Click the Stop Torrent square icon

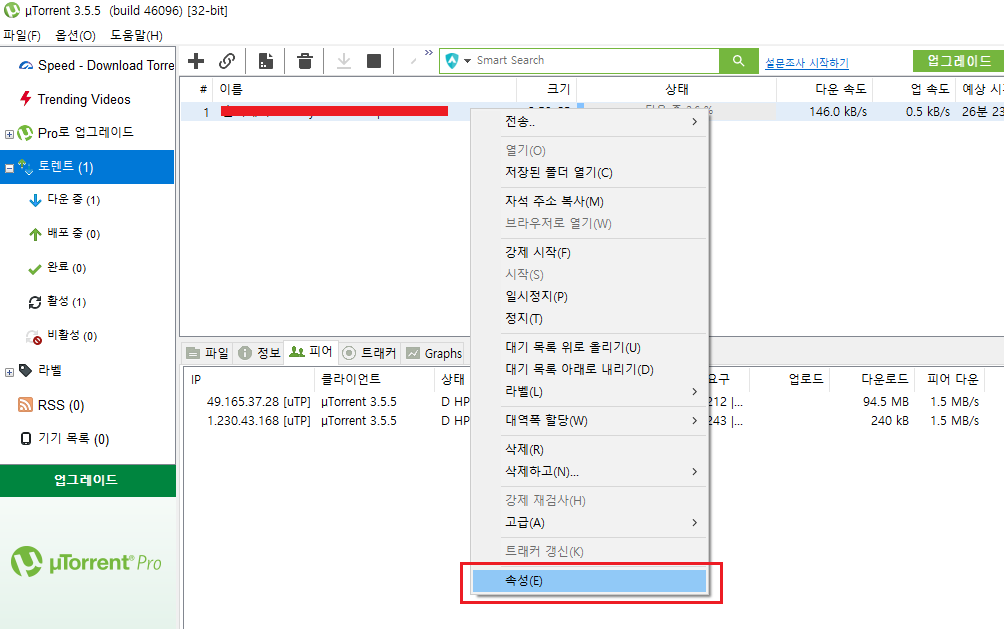click(374, 61)
